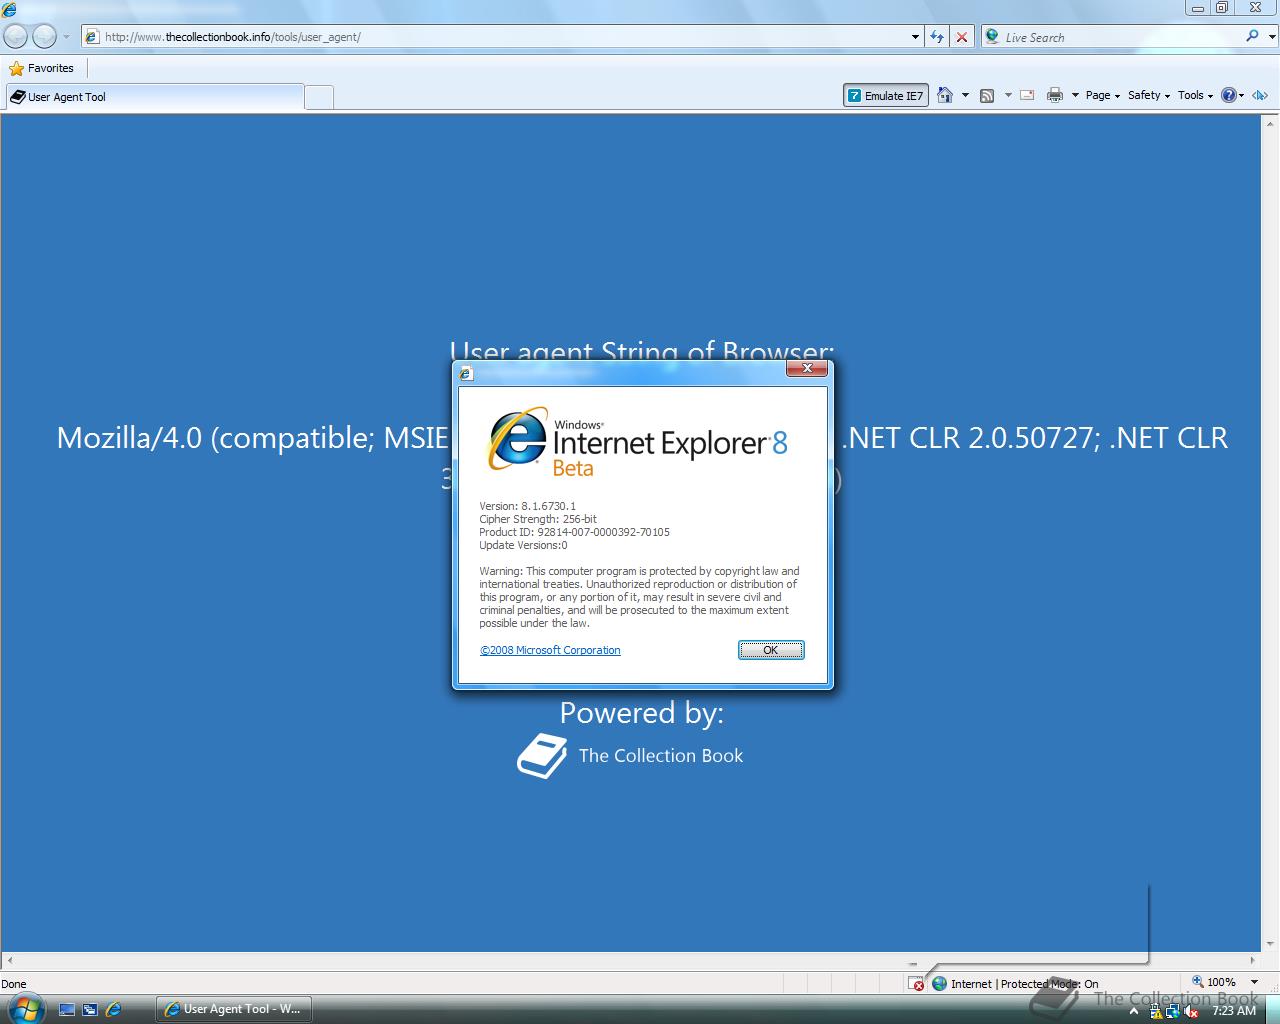Click The Collection Book logo link
This screenshot has width=1280, height=1024.
point(630,756)
